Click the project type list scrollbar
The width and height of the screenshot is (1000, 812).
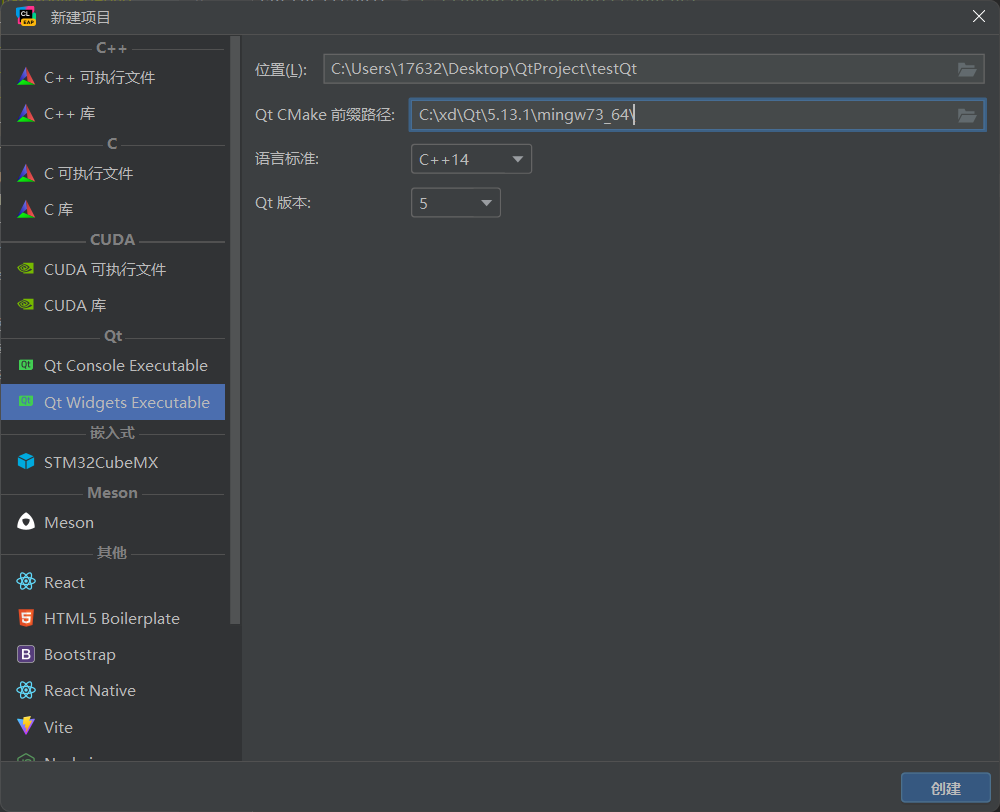point(235,330)
